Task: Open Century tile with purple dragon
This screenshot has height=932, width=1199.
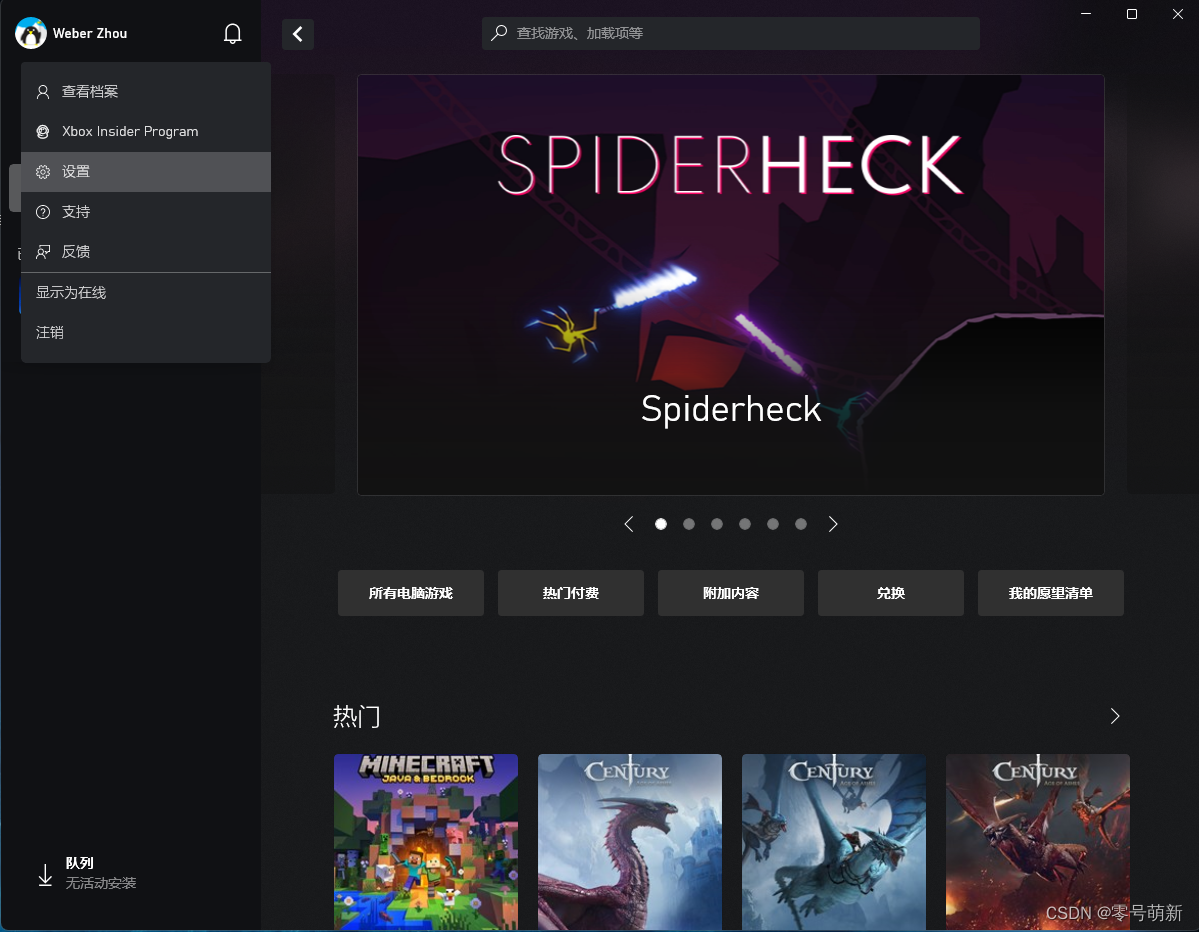Action: tap(630, 842)
